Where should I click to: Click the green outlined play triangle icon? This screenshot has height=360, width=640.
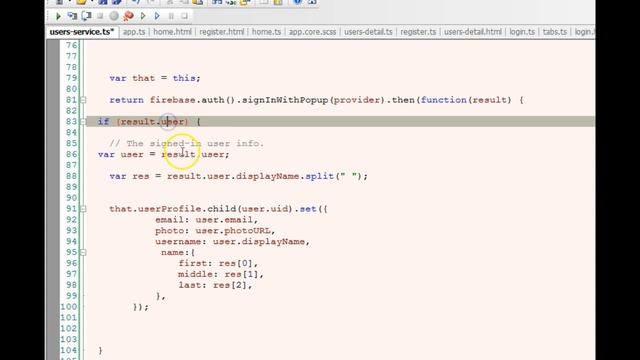143,16
